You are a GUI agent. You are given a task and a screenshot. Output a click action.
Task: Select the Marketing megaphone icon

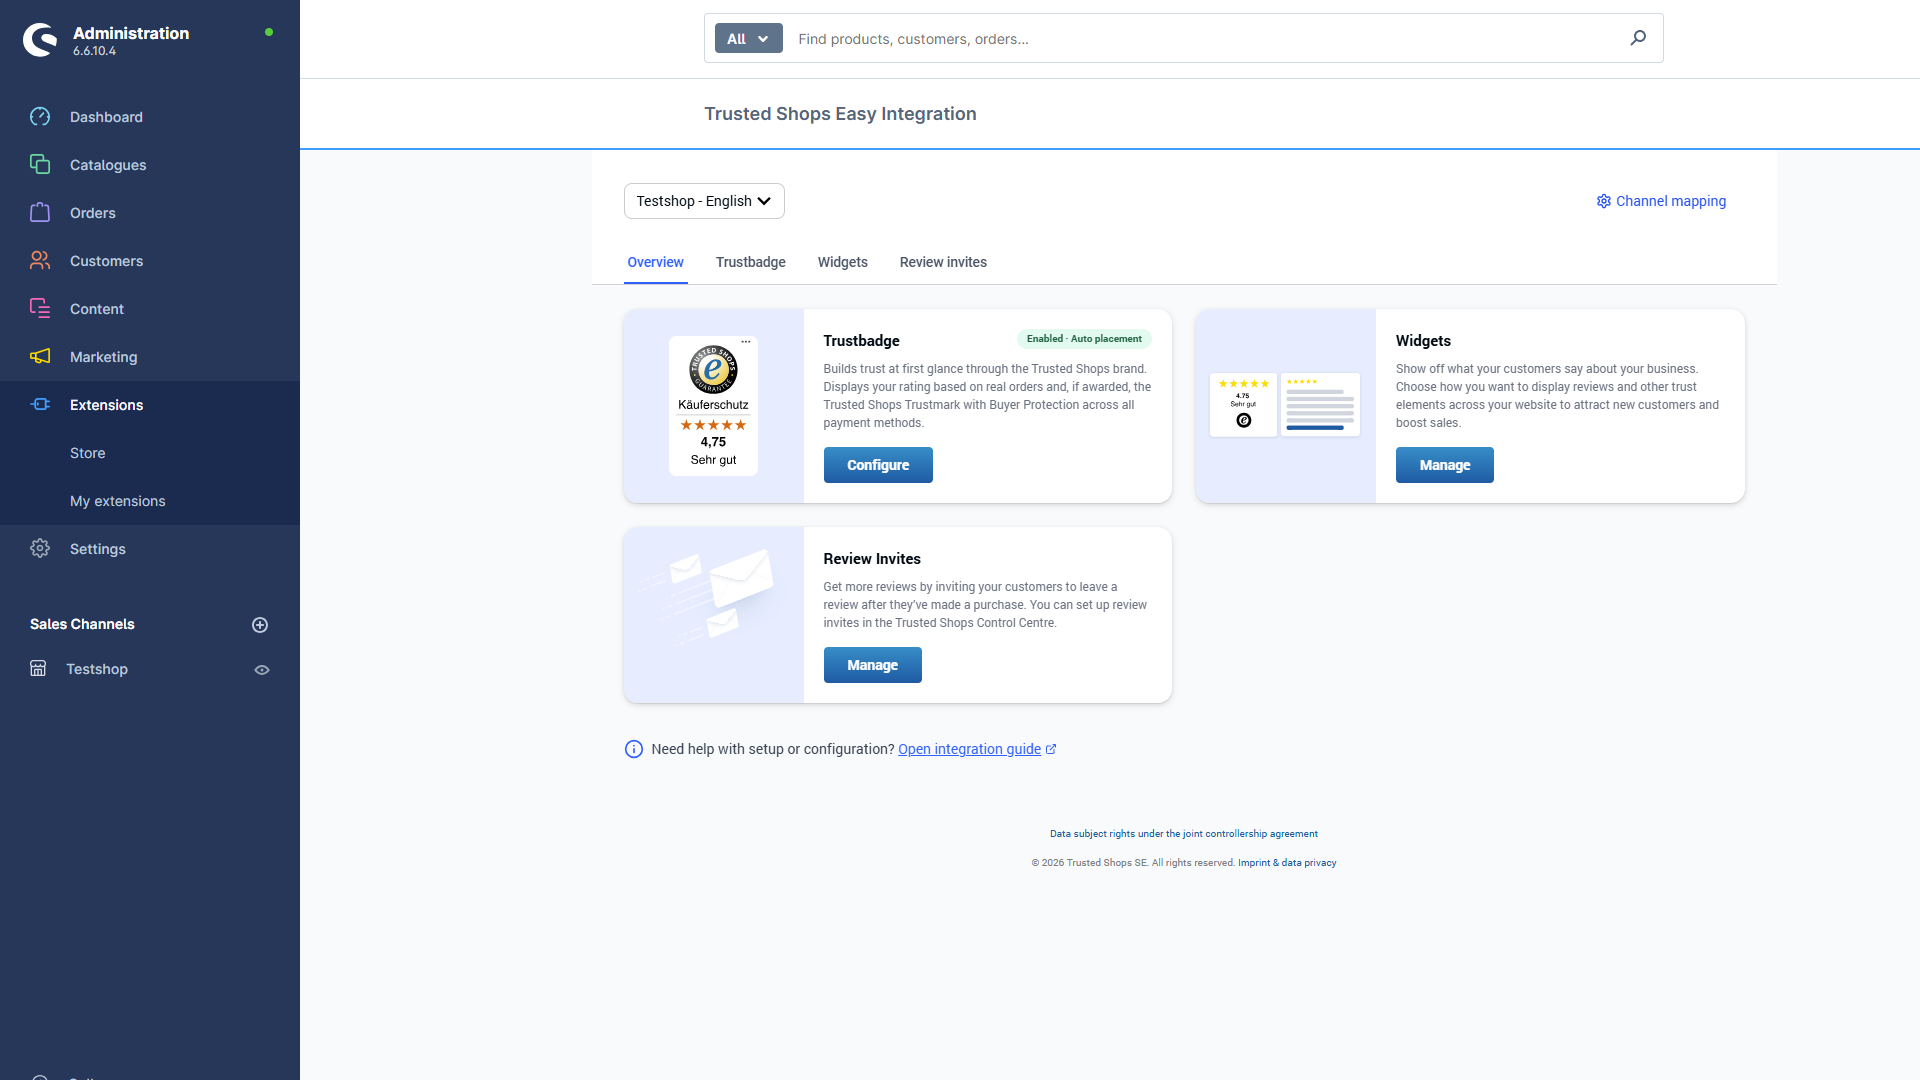40,356
